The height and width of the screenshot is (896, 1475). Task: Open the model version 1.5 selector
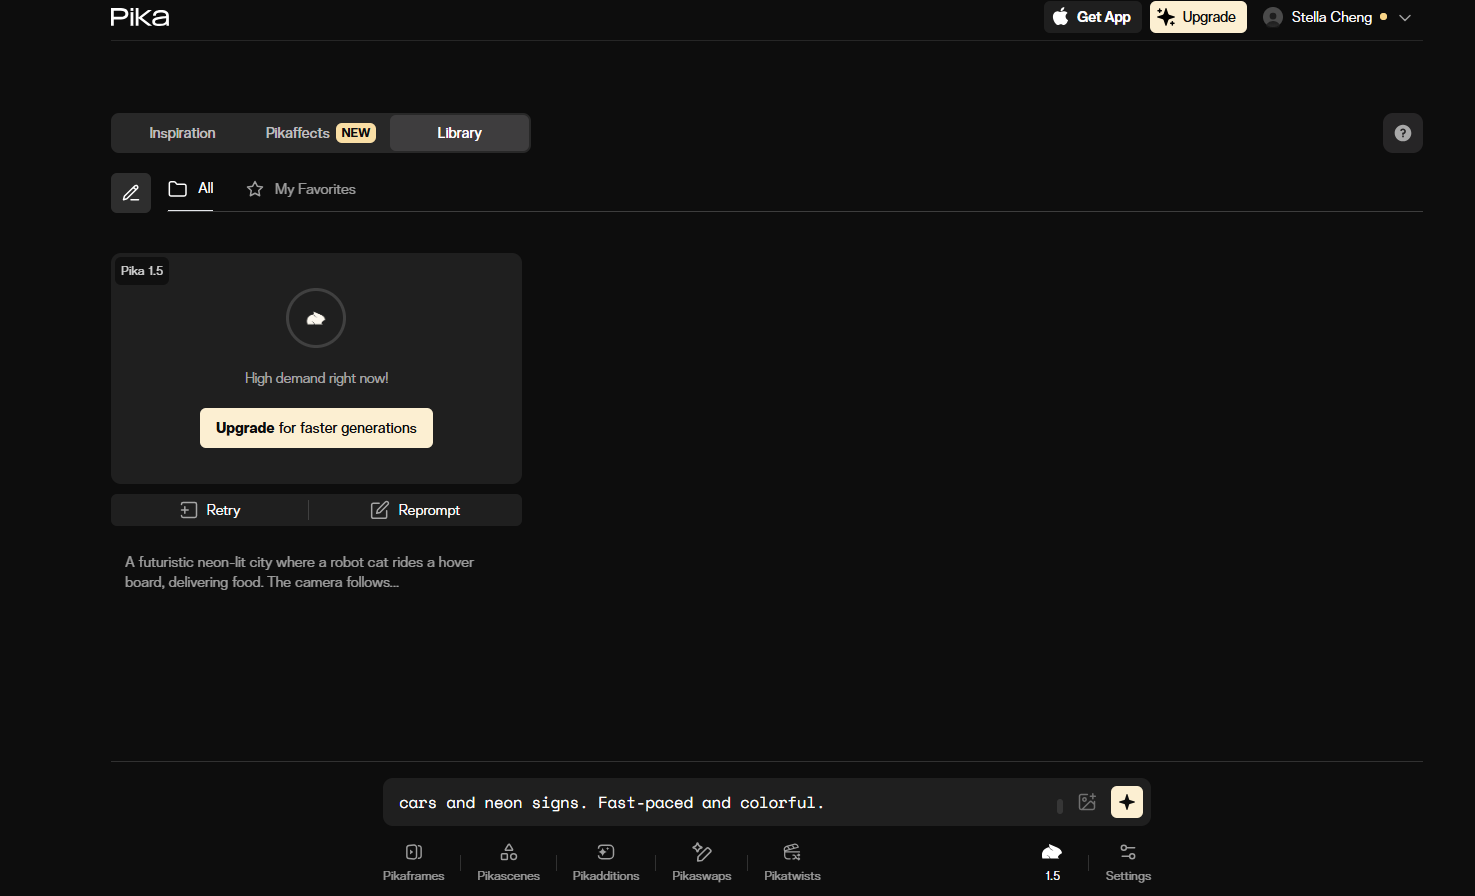pos(1052,862)
